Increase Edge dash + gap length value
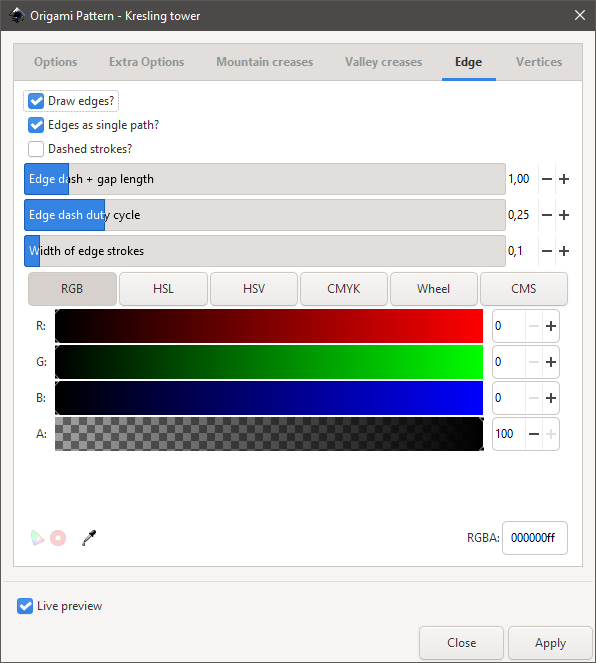This screenshot has height=663, width=596. (564, 179)
